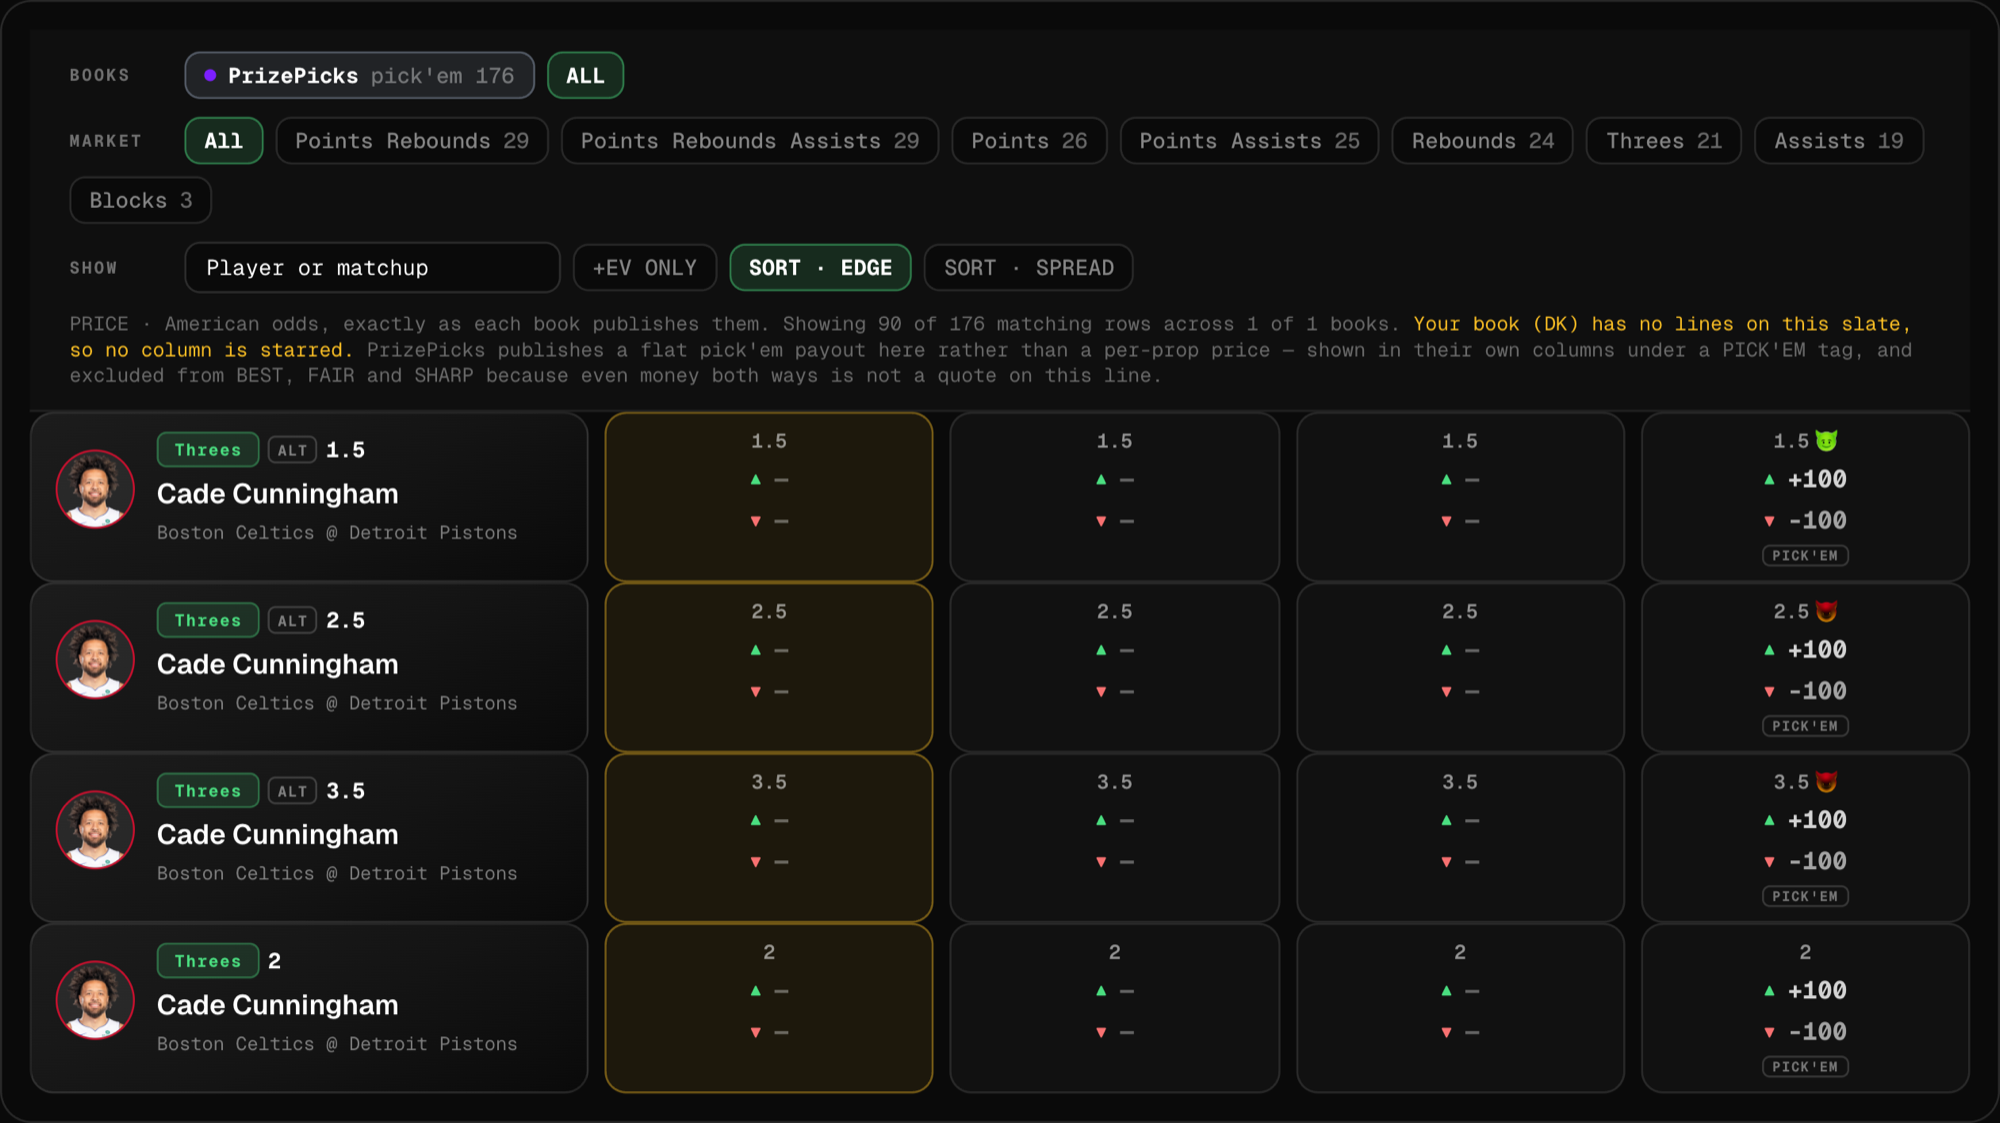Click the +100 over price in Threes 2 row
Image resolution: width=2000 pixels, height=1123 pixels.
(x=1817, y=990)
